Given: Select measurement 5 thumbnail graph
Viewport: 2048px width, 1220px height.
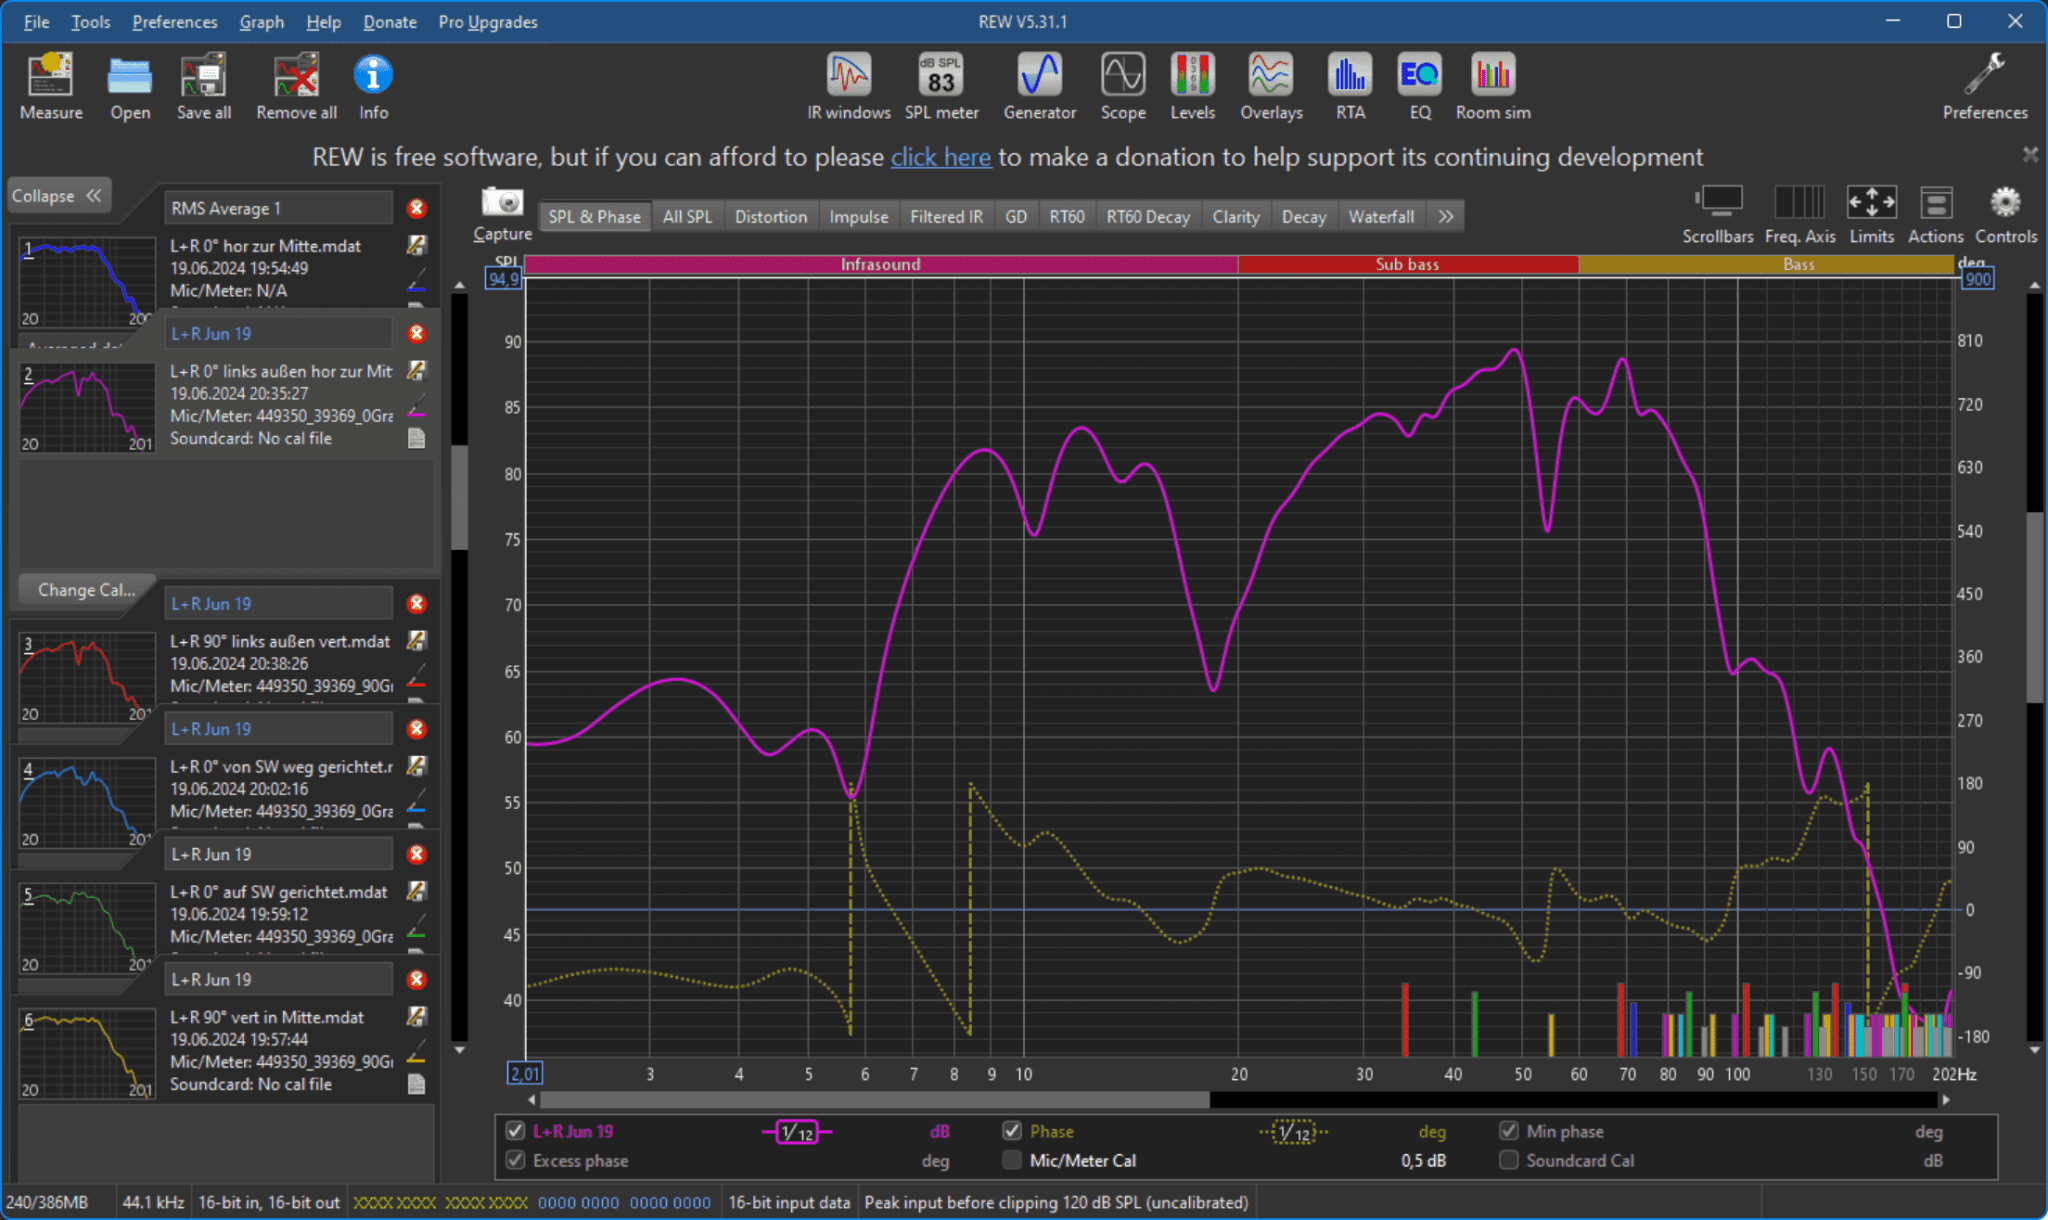Looking at the screenshot, I should coord(87,928).
